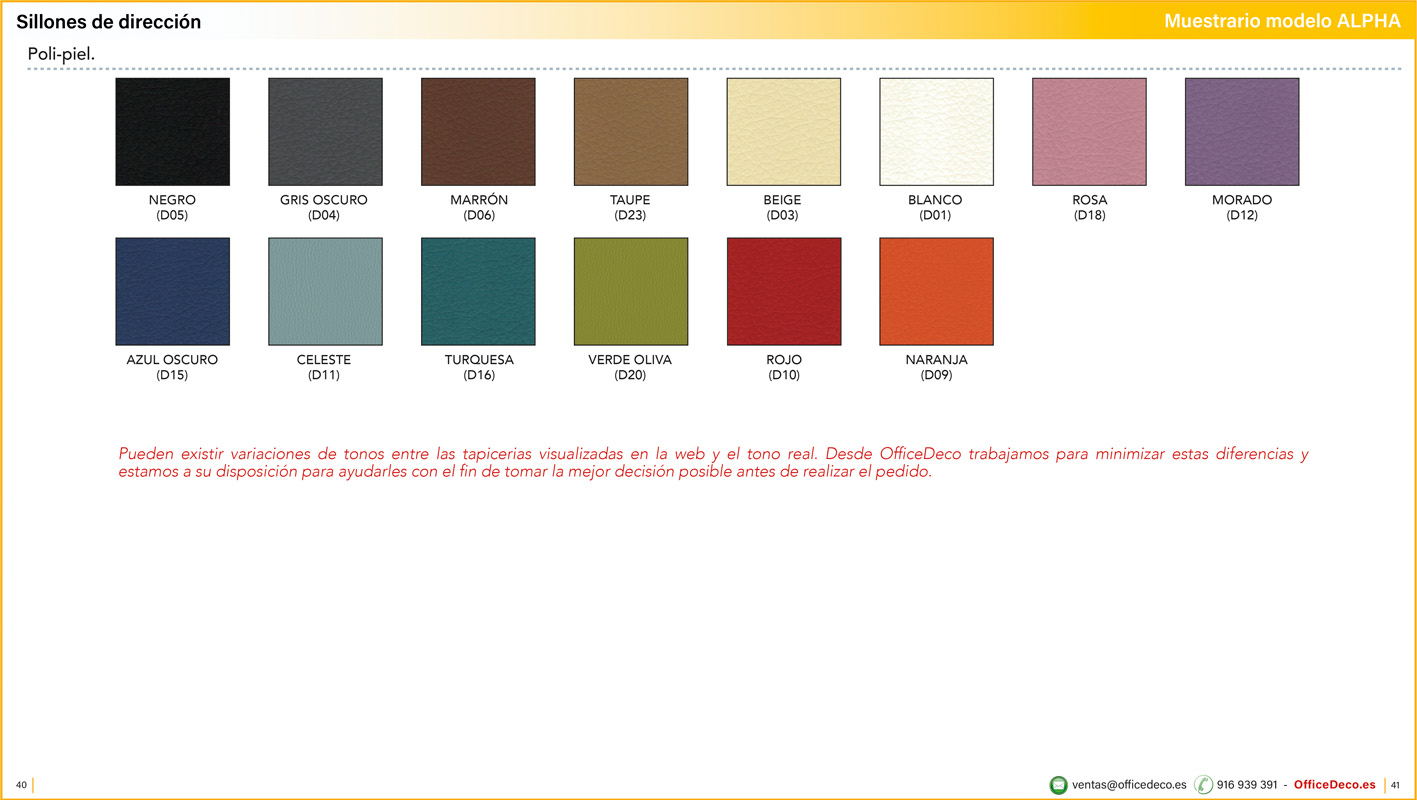Click the '(D09)' code under NARANJA
This screenshot has height=800, width=1417.
[x=936, y=375]
